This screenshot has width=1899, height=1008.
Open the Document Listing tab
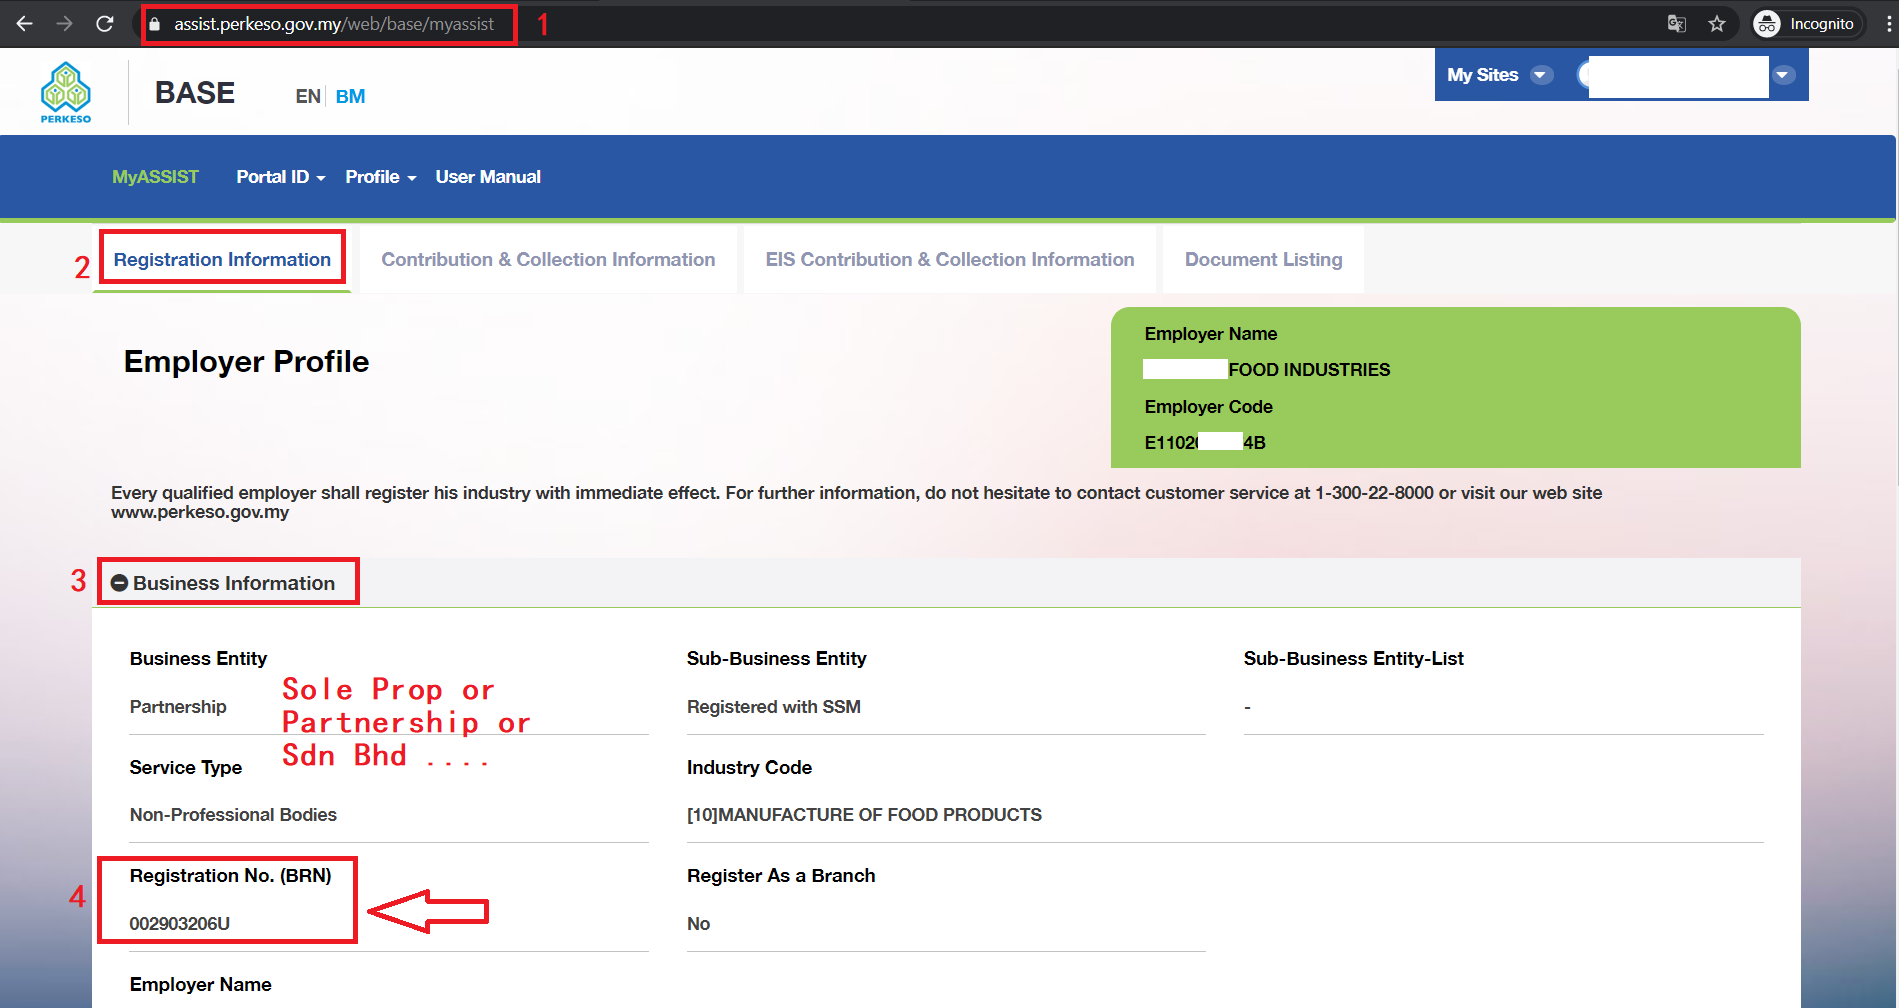(1264, 260)
